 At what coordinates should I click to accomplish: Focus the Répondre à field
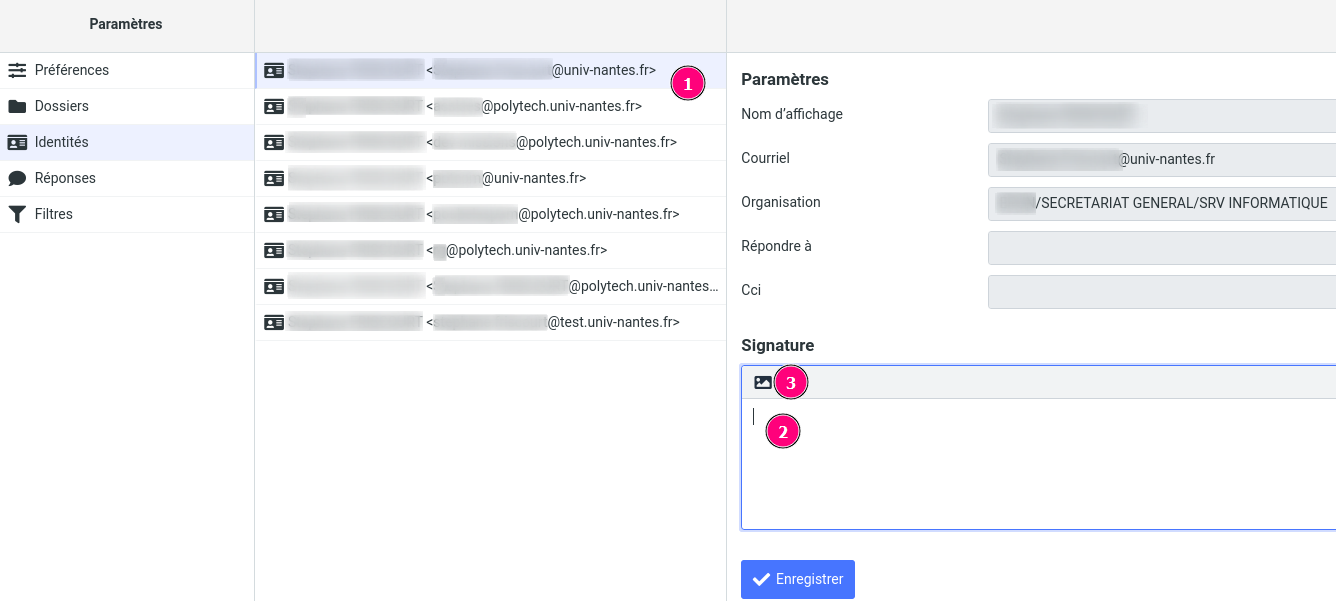[1162, 247]
